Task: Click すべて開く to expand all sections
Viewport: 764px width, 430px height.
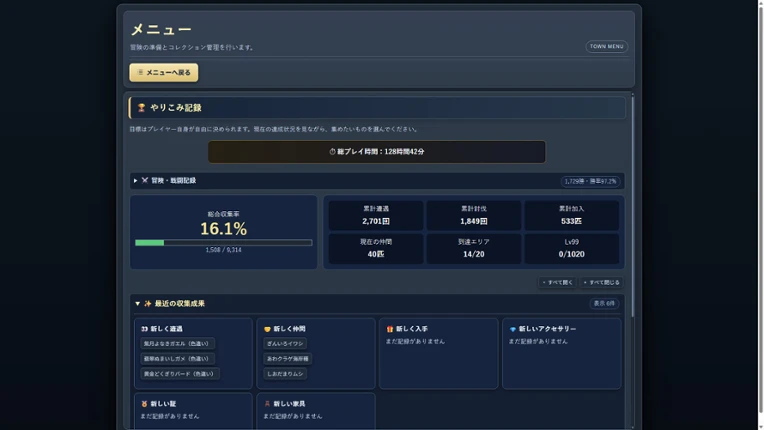Action: [557, 282]
